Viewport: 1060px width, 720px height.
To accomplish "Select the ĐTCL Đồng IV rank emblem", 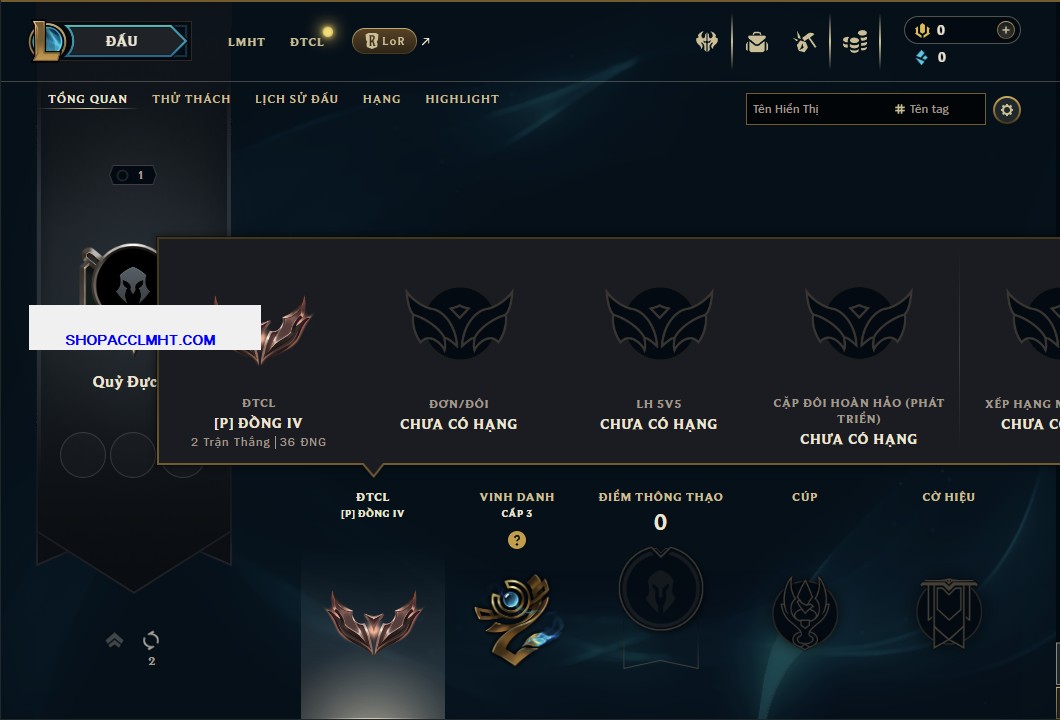I will 373,622.
